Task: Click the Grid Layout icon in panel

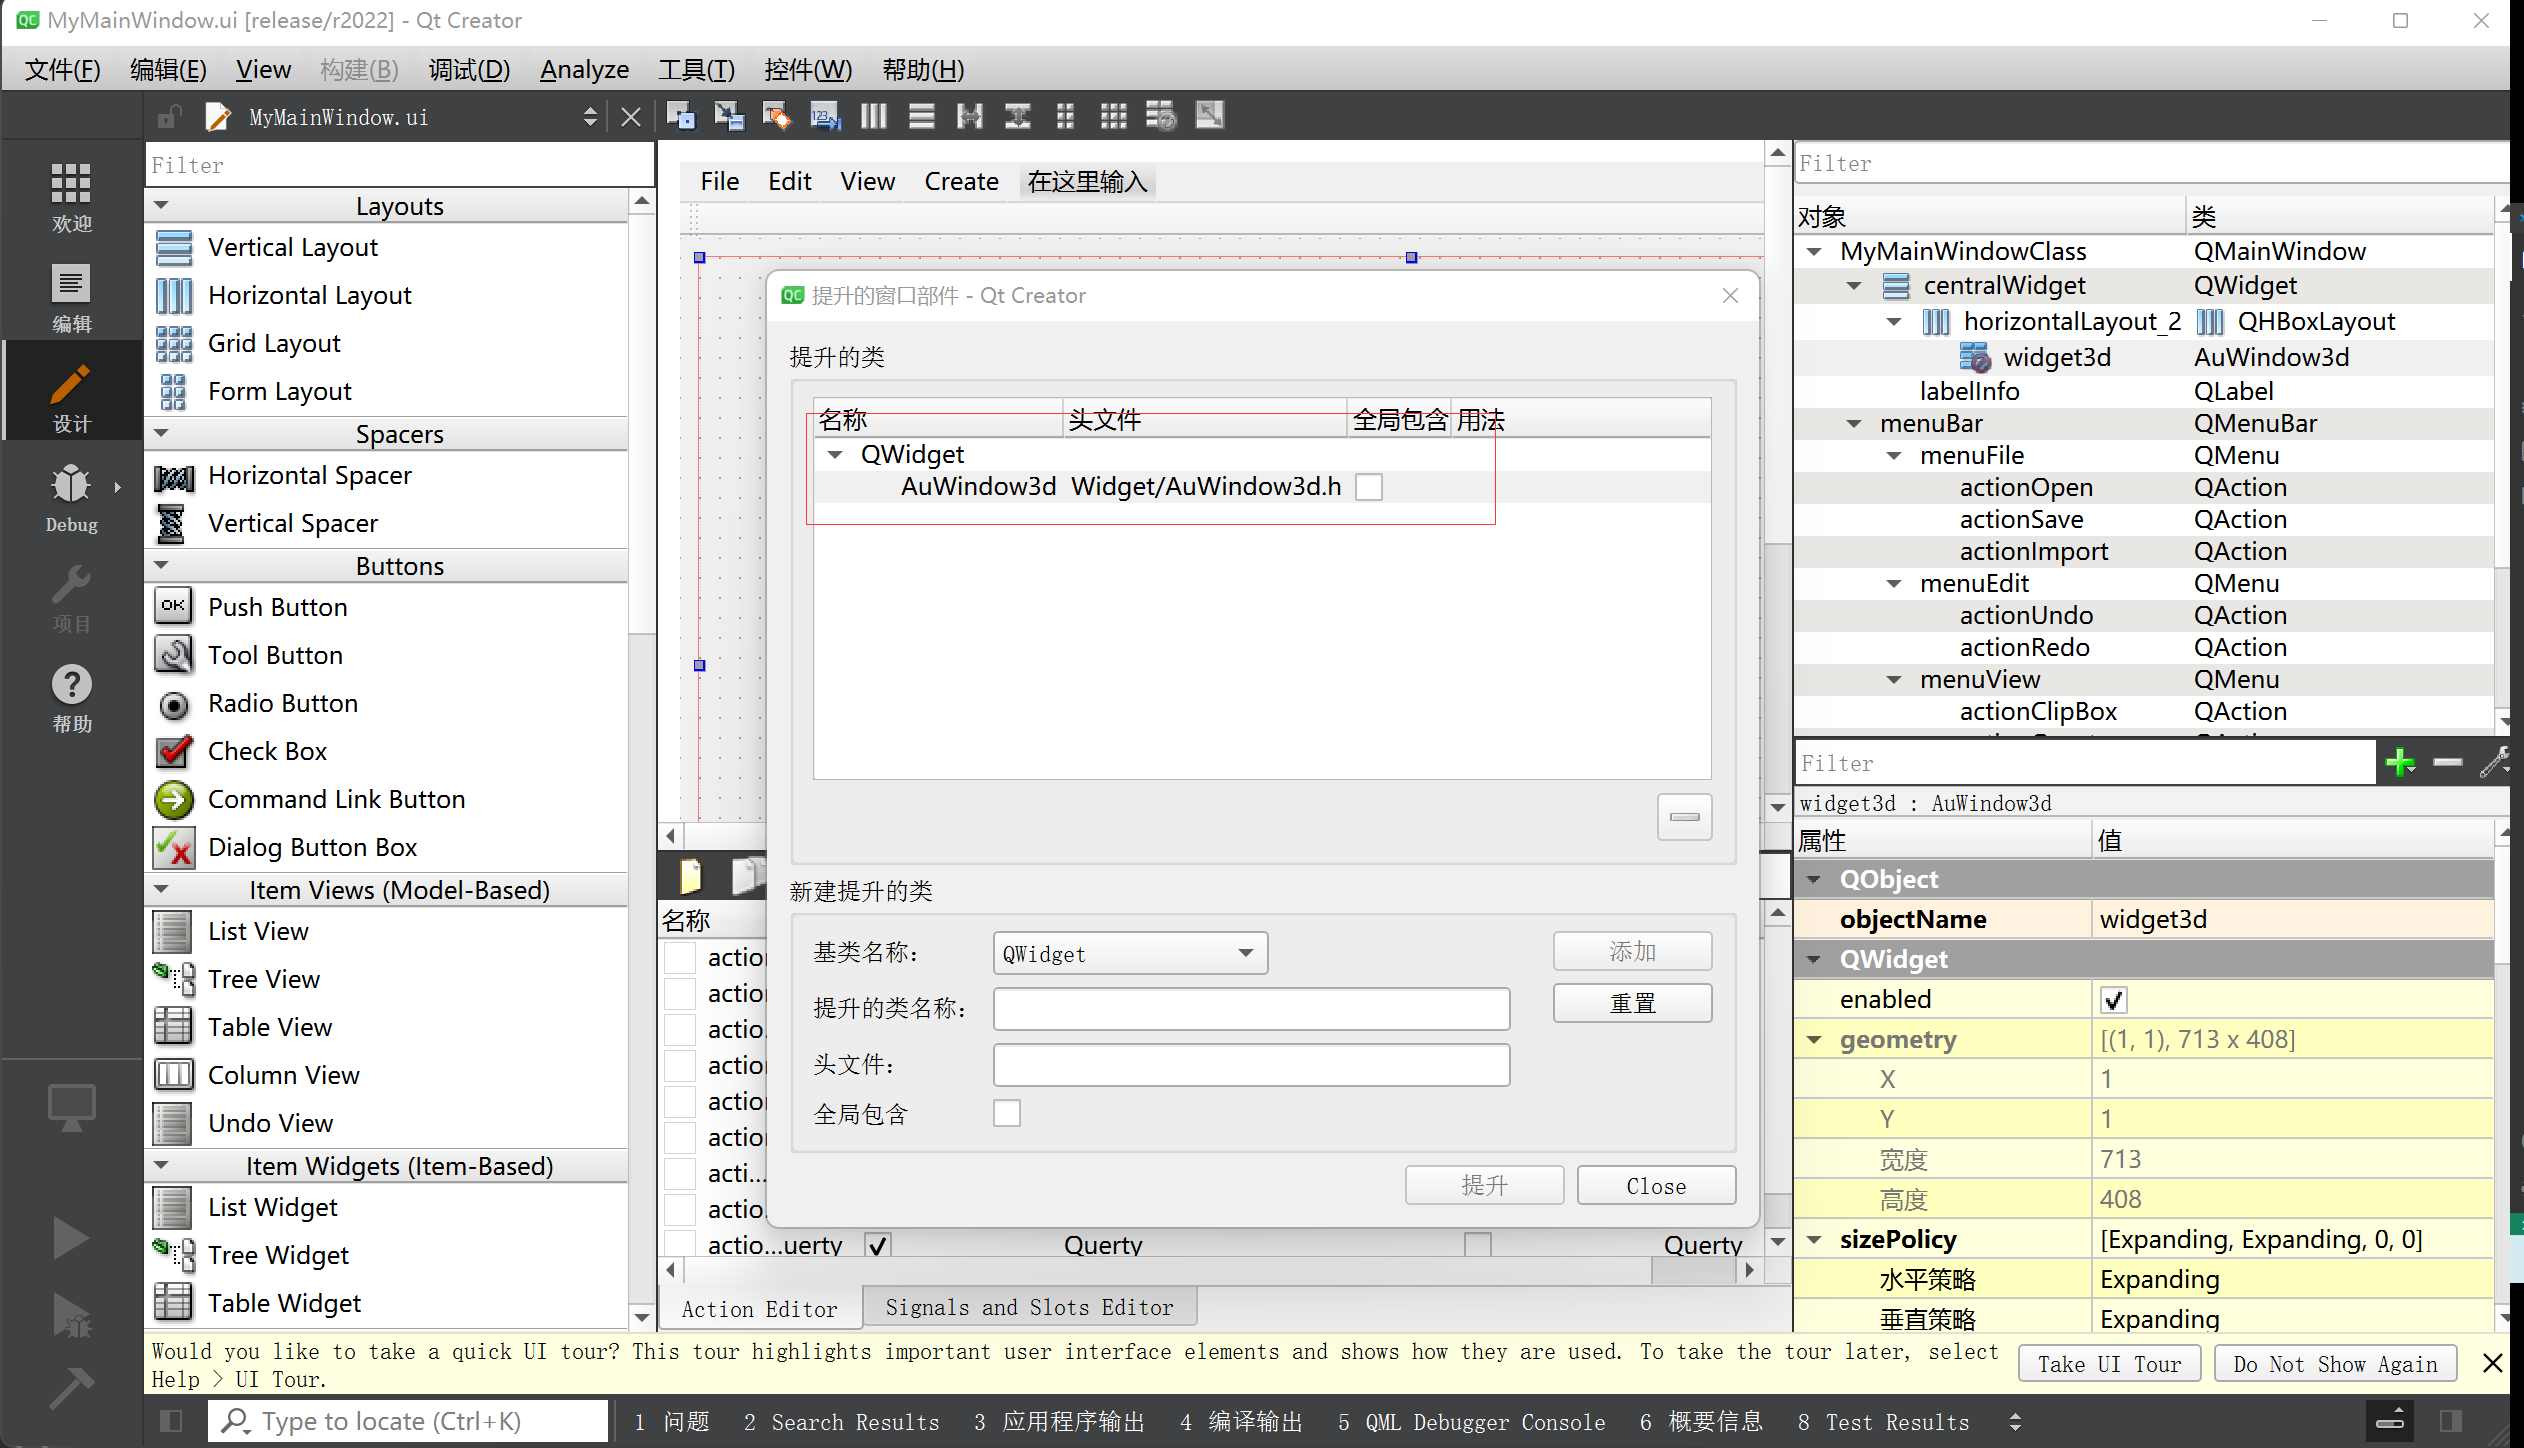Action: pos(172,342)
